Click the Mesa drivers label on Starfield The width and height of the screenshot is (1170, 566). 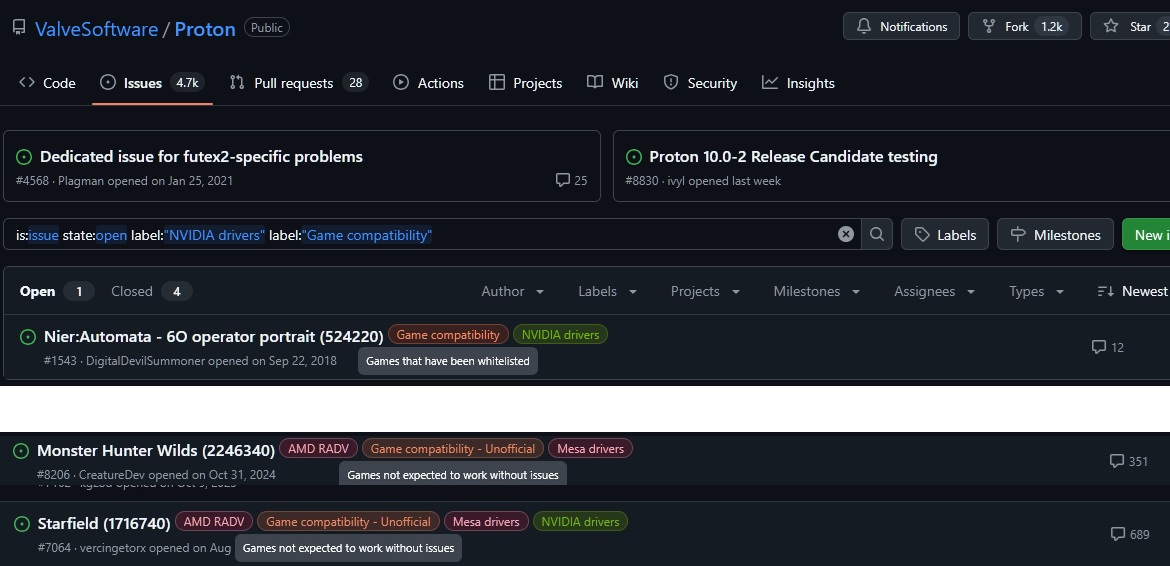click(x=487, y=521)
